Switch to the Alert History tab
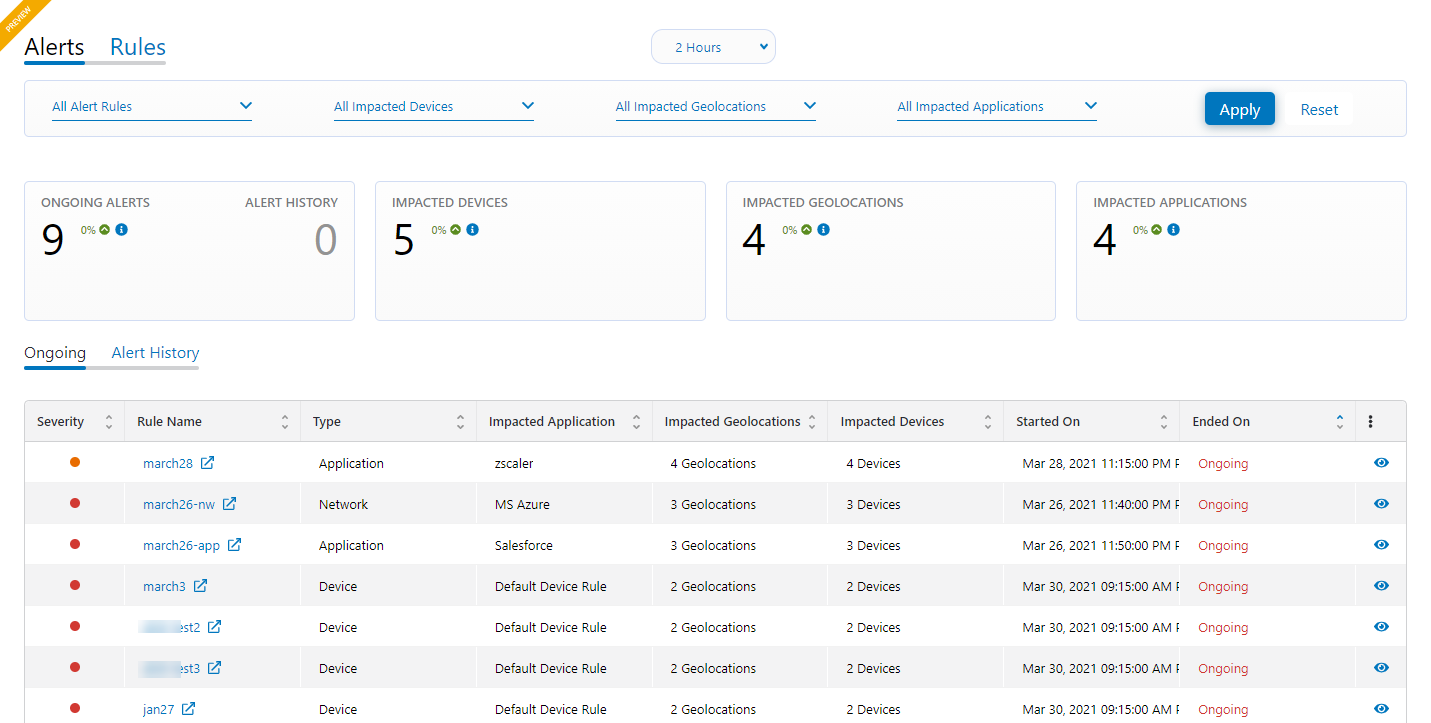This screenshot has width=1431, height=723. (155, 353)
